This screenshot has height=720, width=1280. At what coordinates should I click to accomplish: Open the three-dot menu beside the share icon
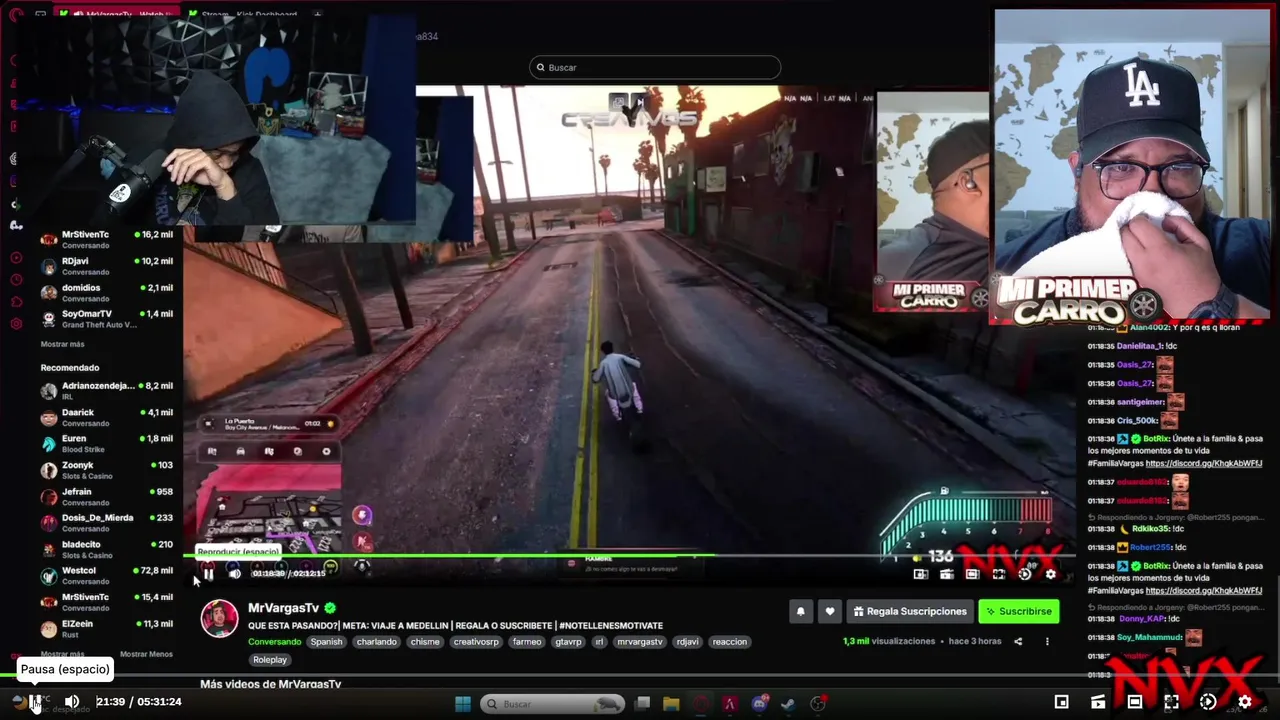[x=1047, y=642]
